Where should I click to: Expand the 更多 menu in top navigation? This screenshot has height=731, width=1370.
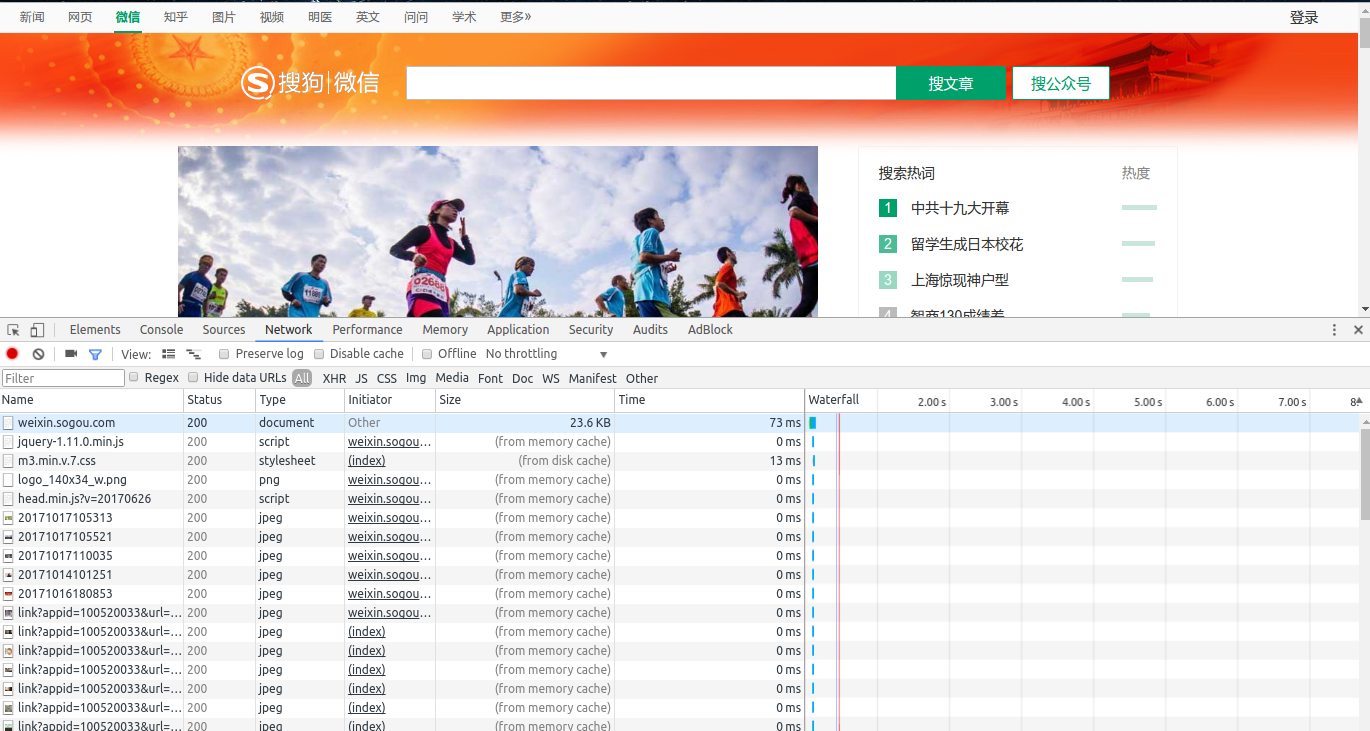point(515,17)
